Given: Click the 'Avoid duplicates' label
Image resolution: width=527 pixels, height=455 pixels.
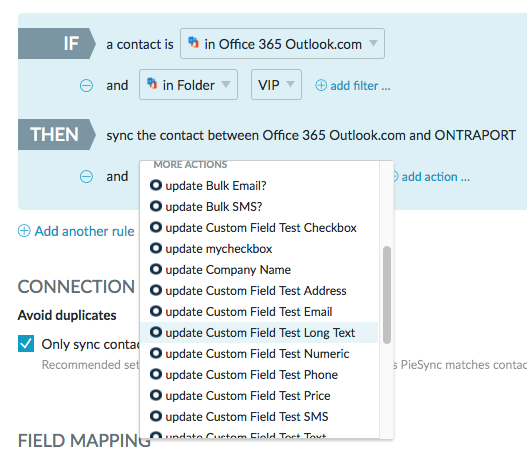Looking at the screenshot, I should point(67,315).
